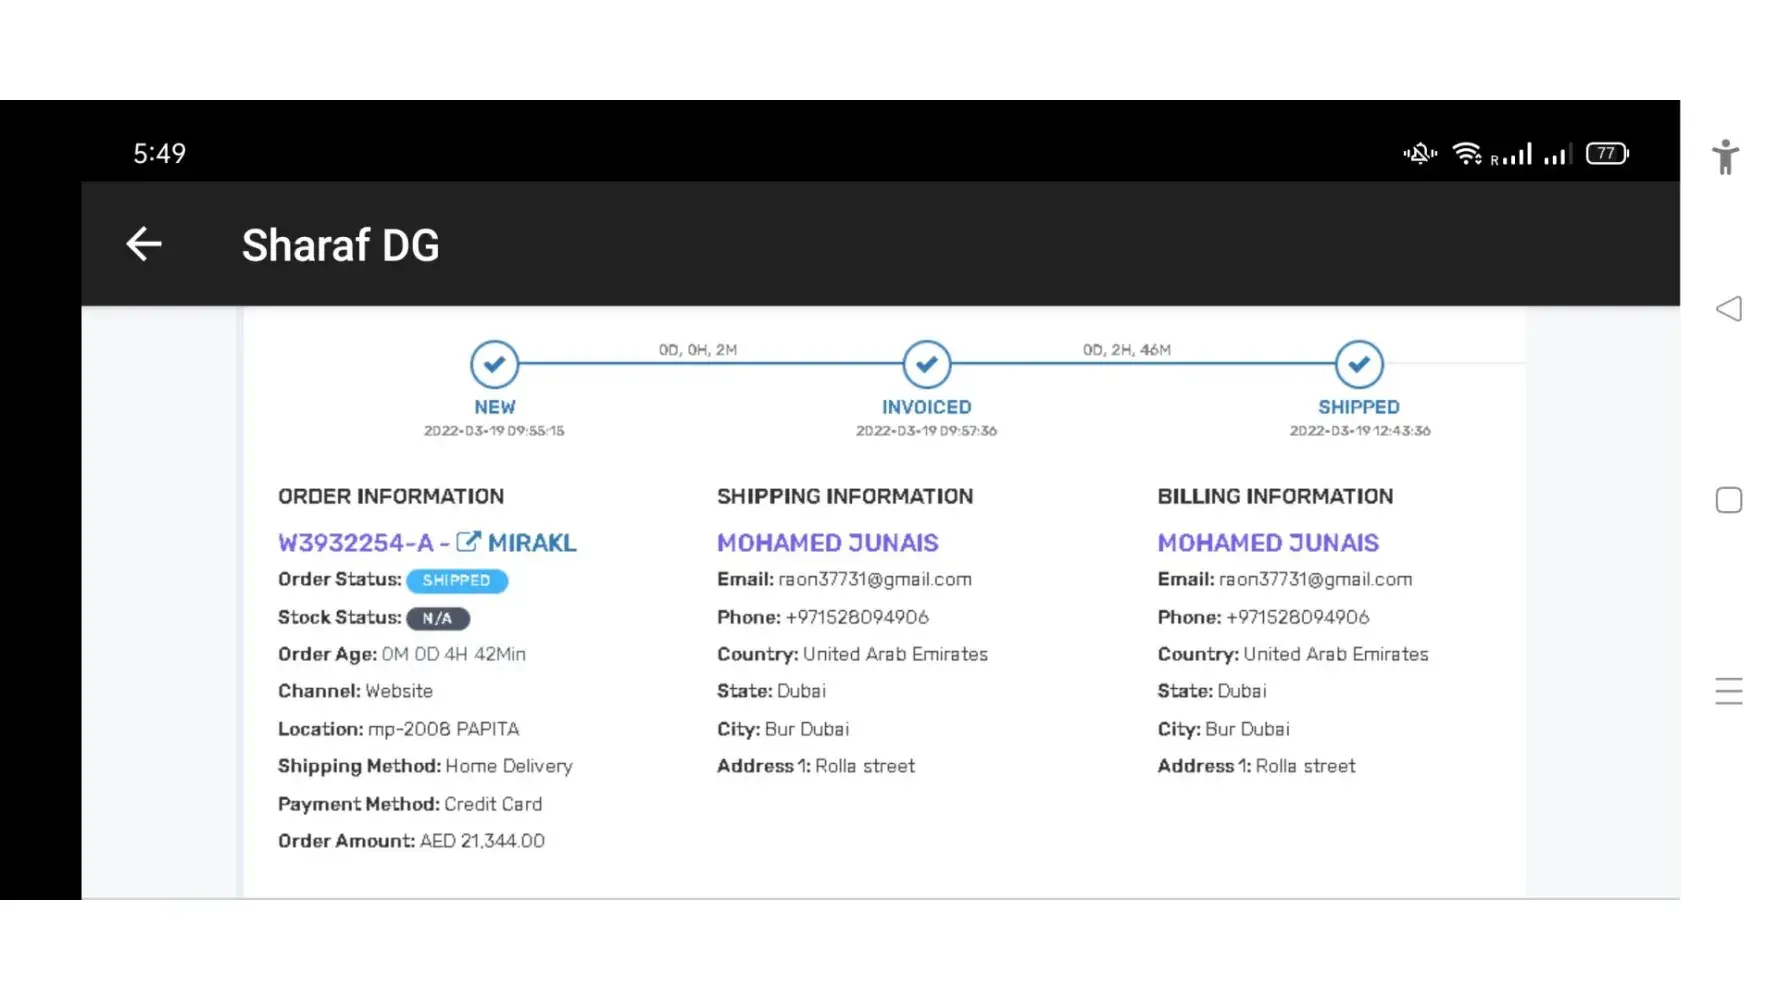
Task: Click the N/A stock status badge
Action: pos(438,618)
